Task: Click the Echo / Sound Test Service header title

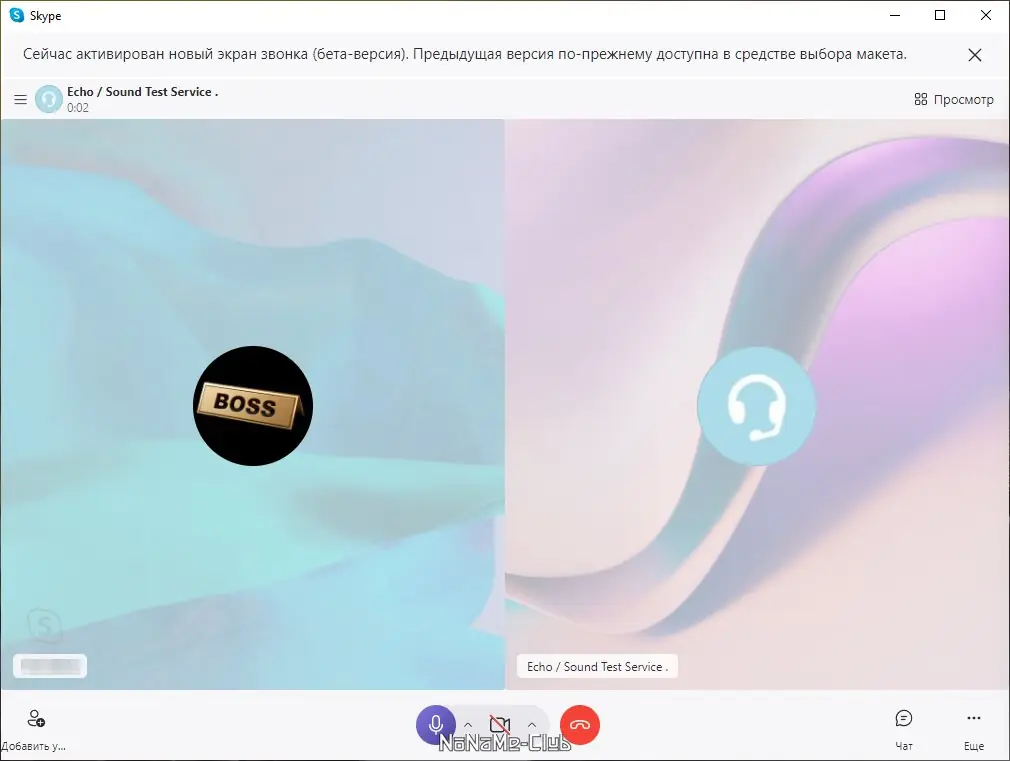Action: 142,92
